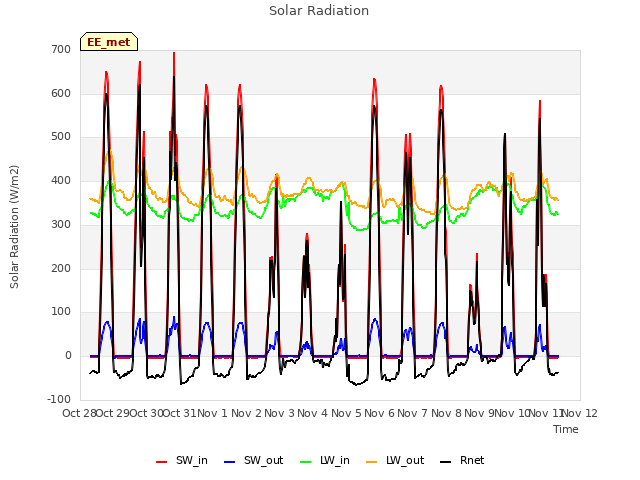Click the highest SW_in peak on Oct 31
This screenshot has width=640, height=480.
[174, 53]
